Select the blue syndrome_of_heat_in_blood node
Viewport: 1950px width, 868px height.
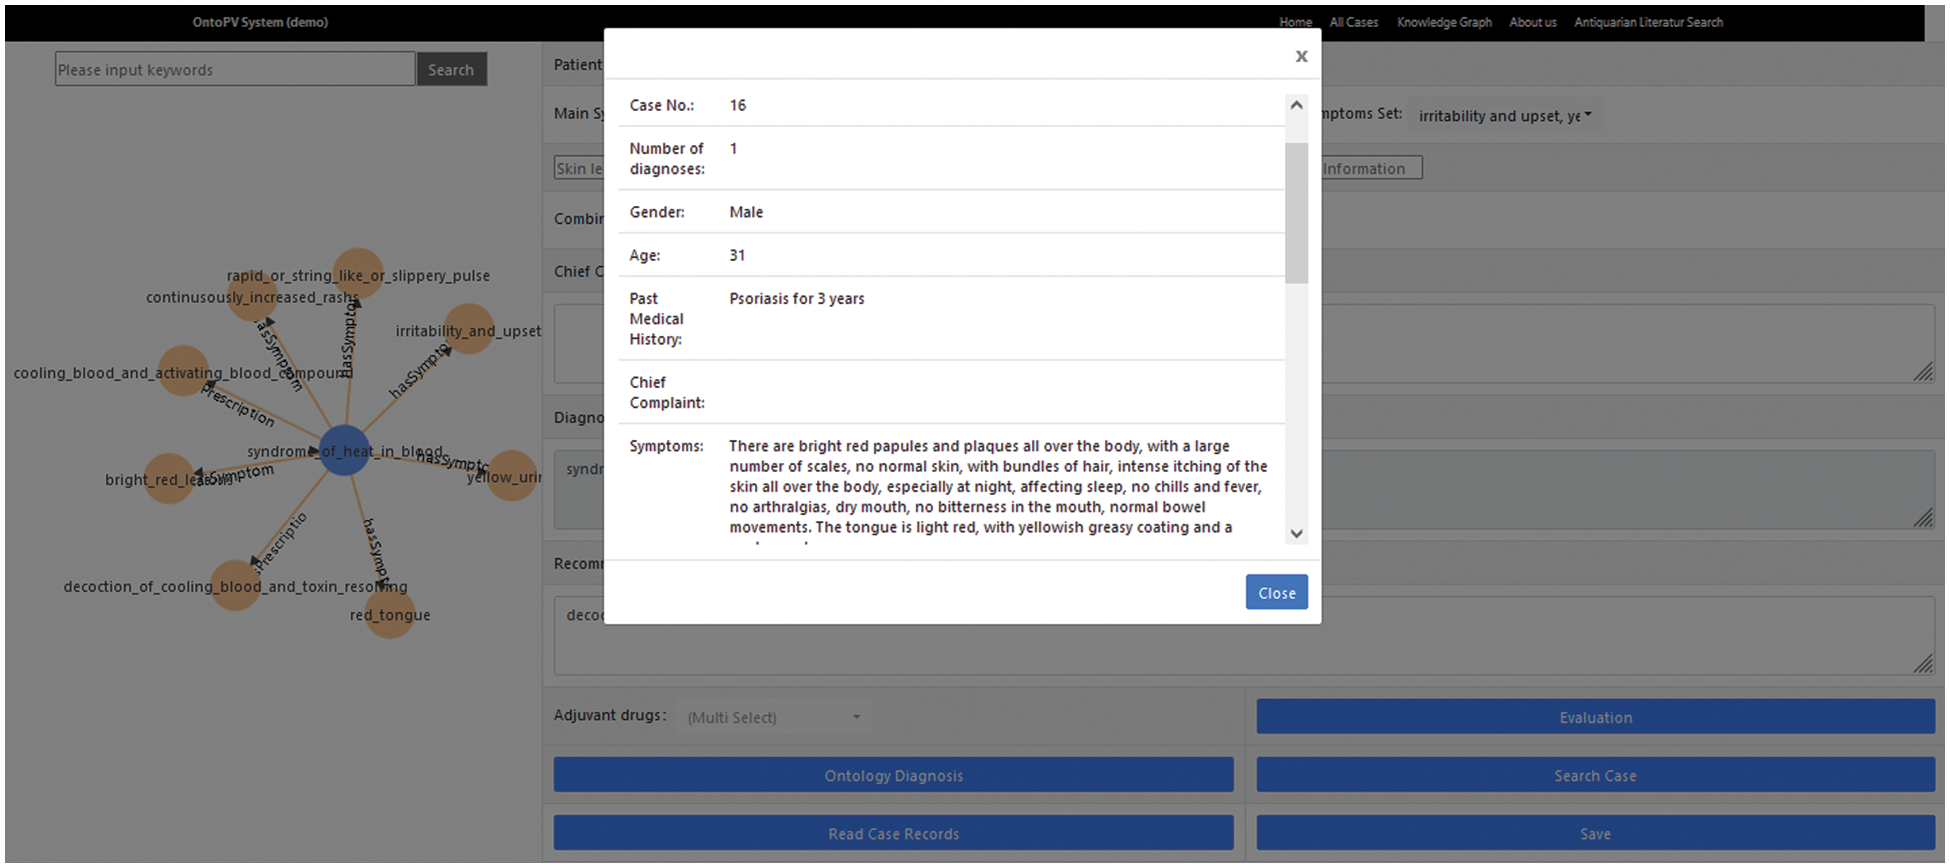[344, 450]
